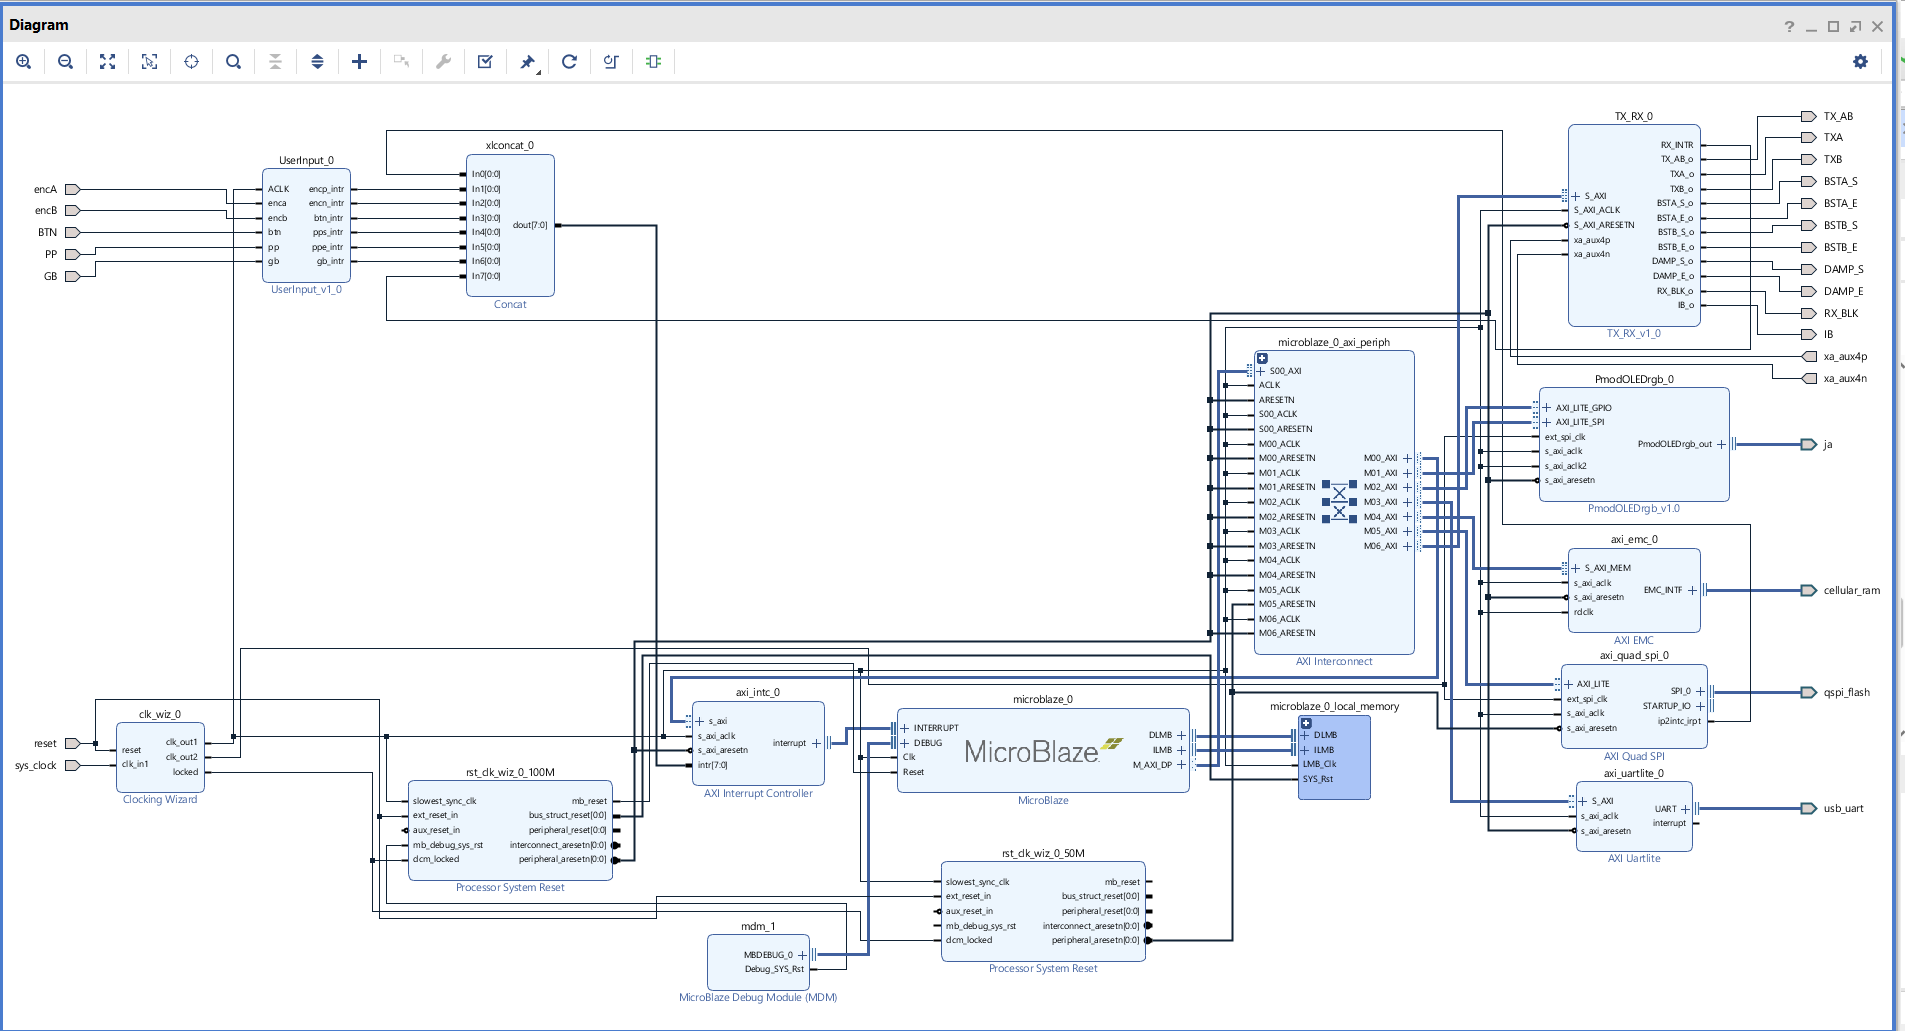The height and width of the screenshot is (1031, 1905).
Task: Expand the PmodOLEDrgb_out interface pin
Action: [x=1721, y=444]
